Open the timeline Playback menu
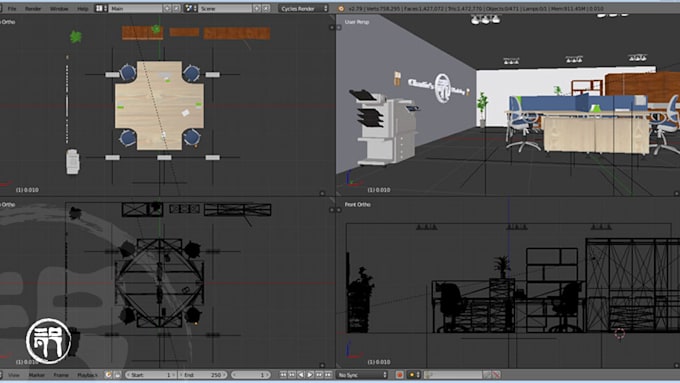Viewport: 680px width, 383px height. pos(87,375)
